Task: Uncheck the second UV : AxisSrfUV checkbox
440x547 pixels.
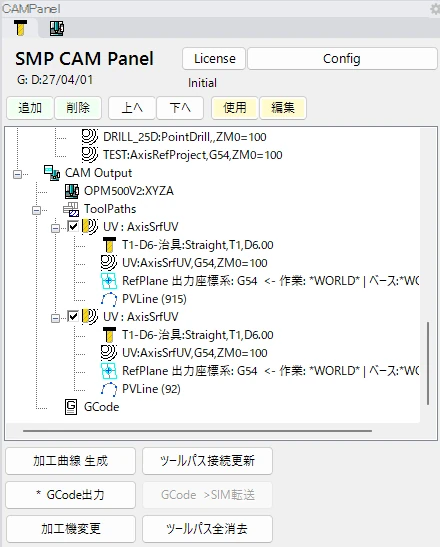Action: [x=73, y=316]
